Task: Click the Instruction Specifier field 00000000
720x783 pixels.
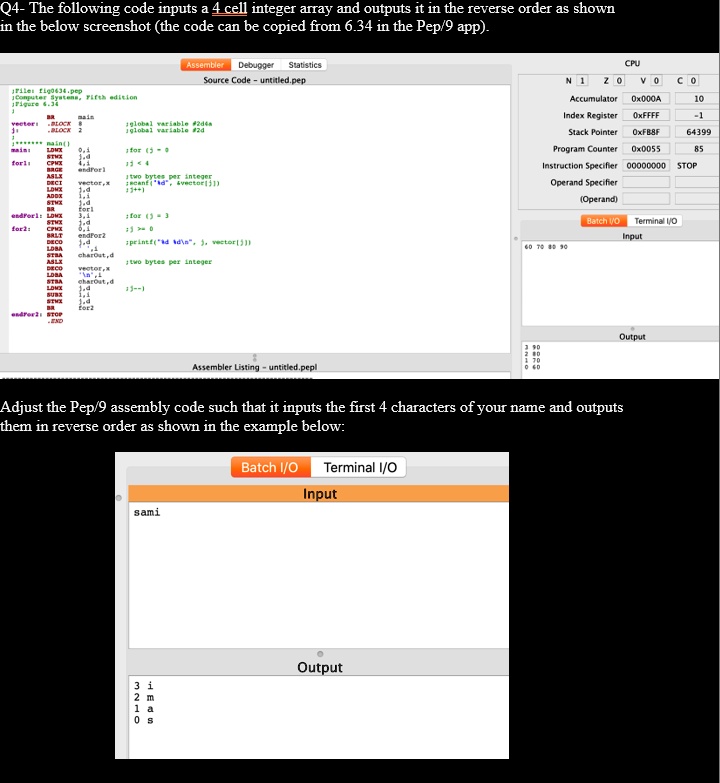Action: click(x=646, y=166)
